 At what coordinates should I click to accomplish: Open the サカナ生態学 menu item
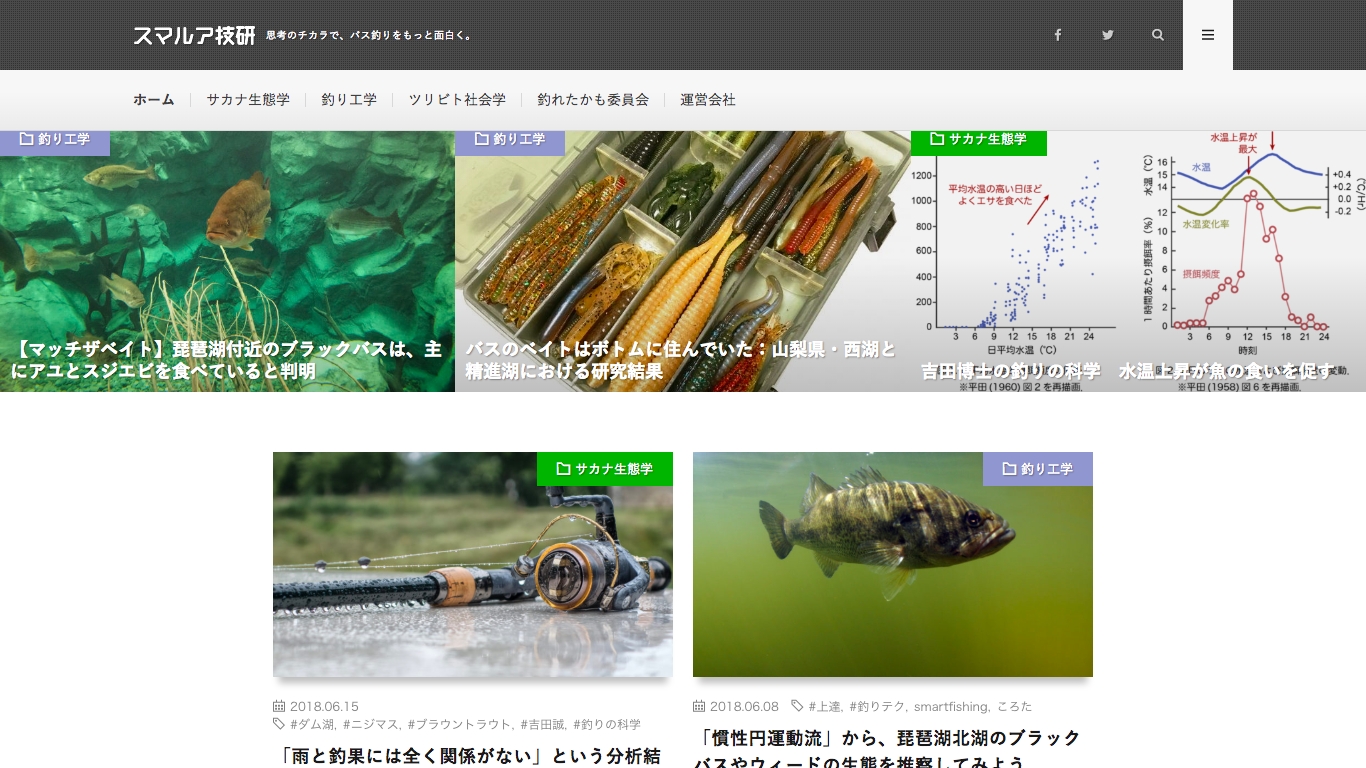pos(248,100)
